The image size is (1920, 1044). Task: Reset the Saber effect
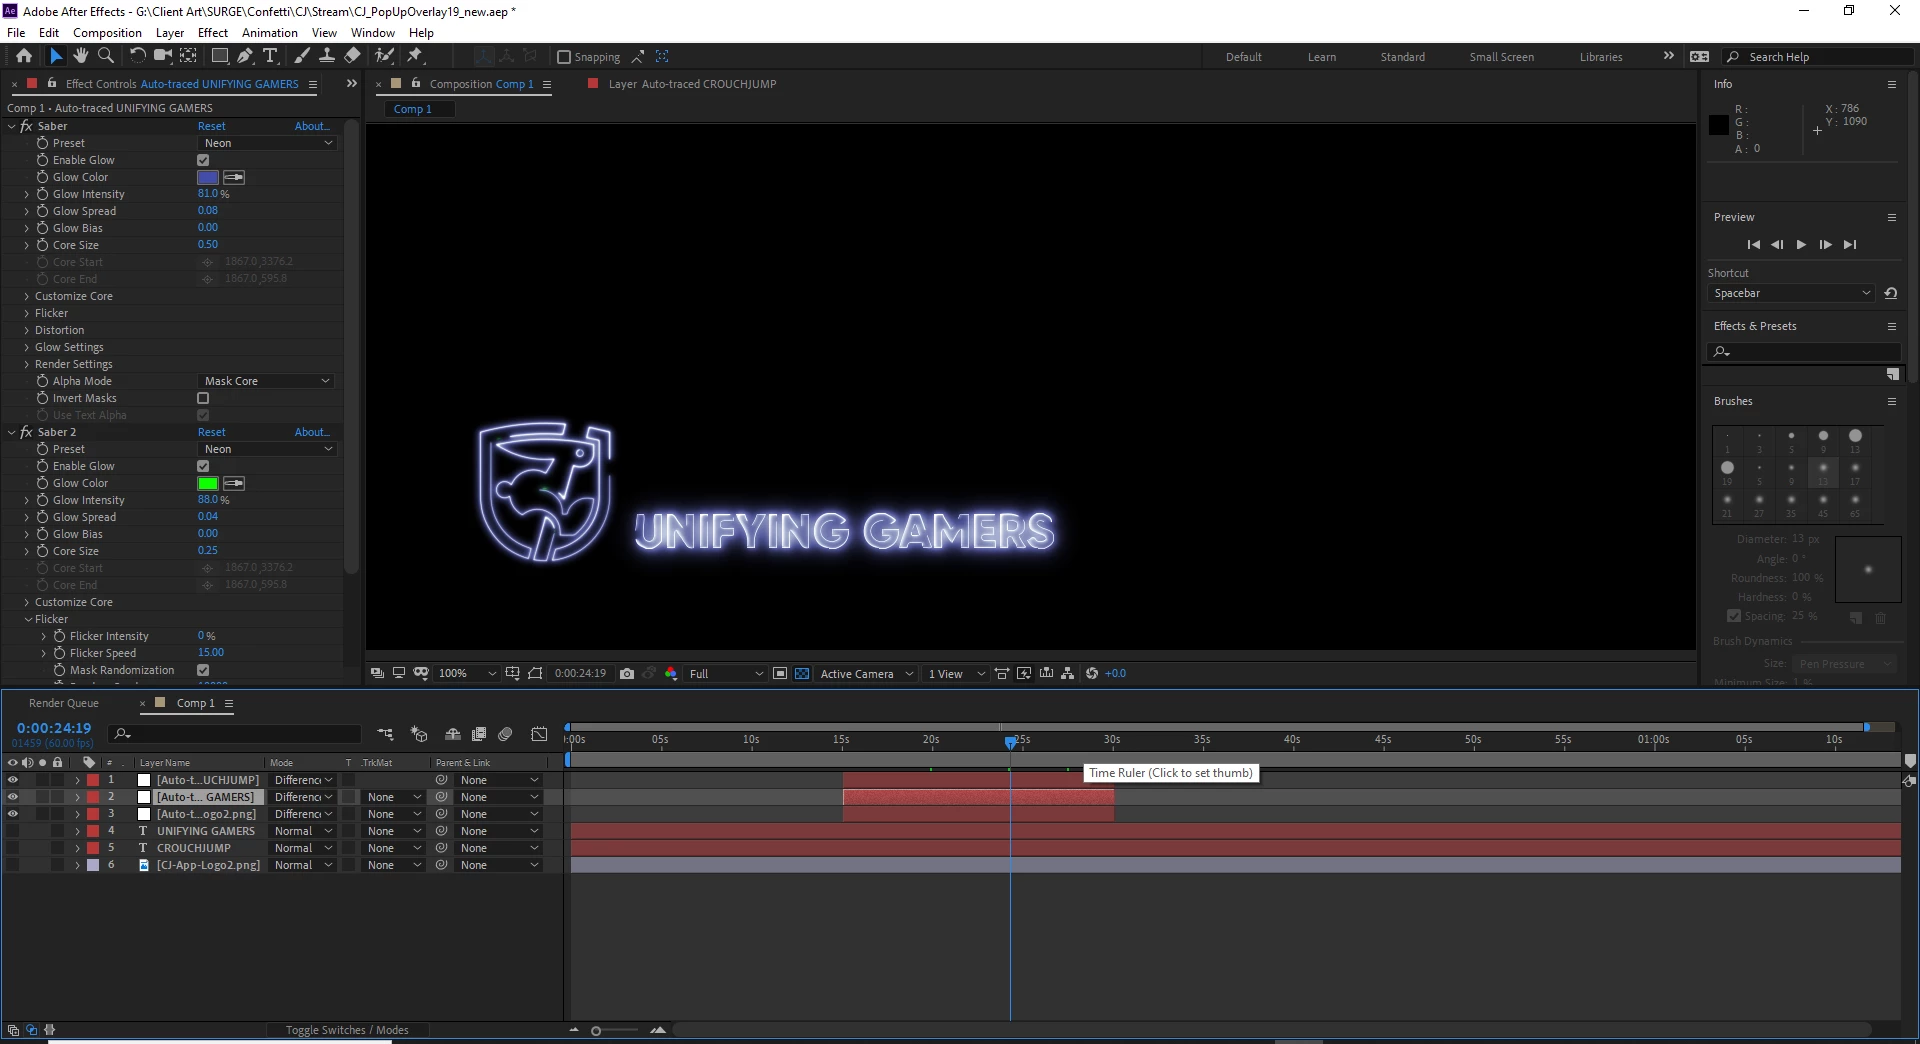click(x=212, y=126)
